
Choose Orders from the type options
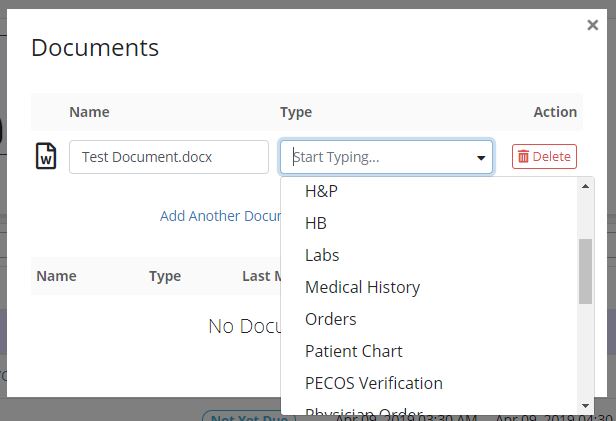[x=330, y=319]
